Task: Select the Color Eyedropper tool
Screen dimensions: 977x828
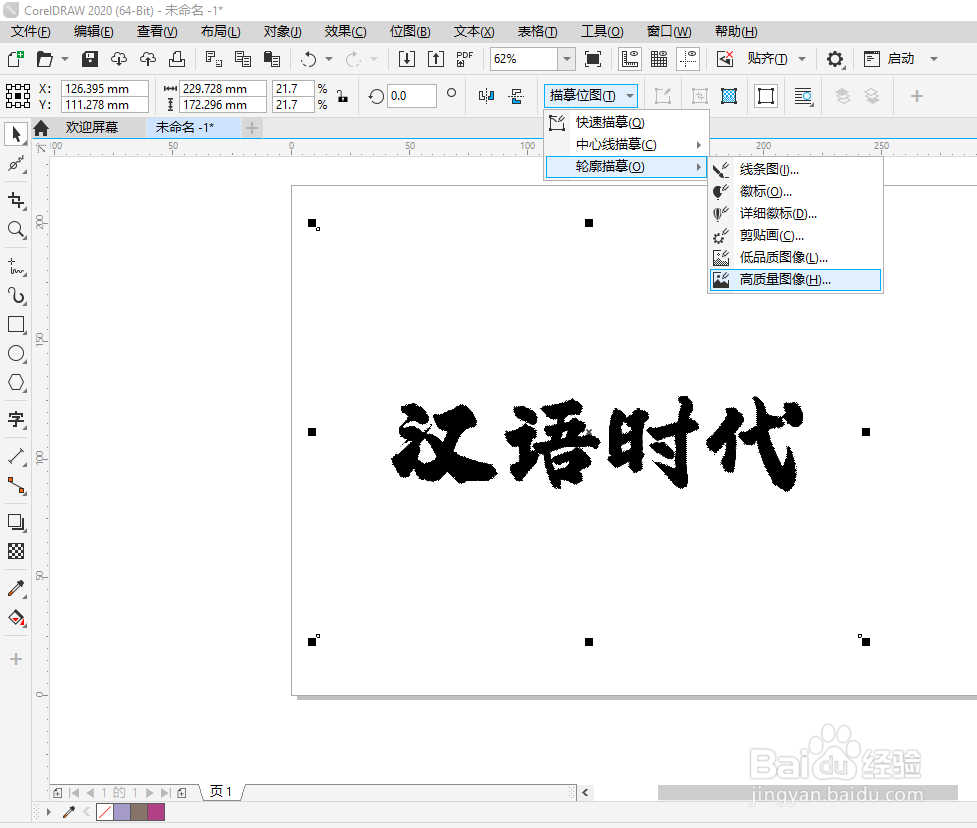Action: (x=15, y=588)
